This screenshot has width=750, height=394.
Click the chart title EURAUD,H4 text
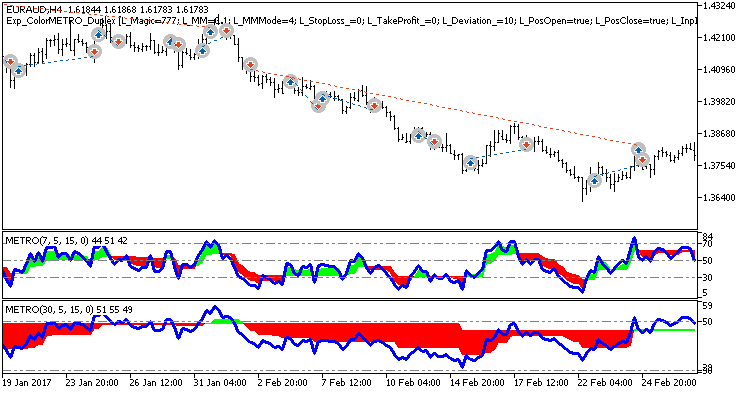[34, 10]
